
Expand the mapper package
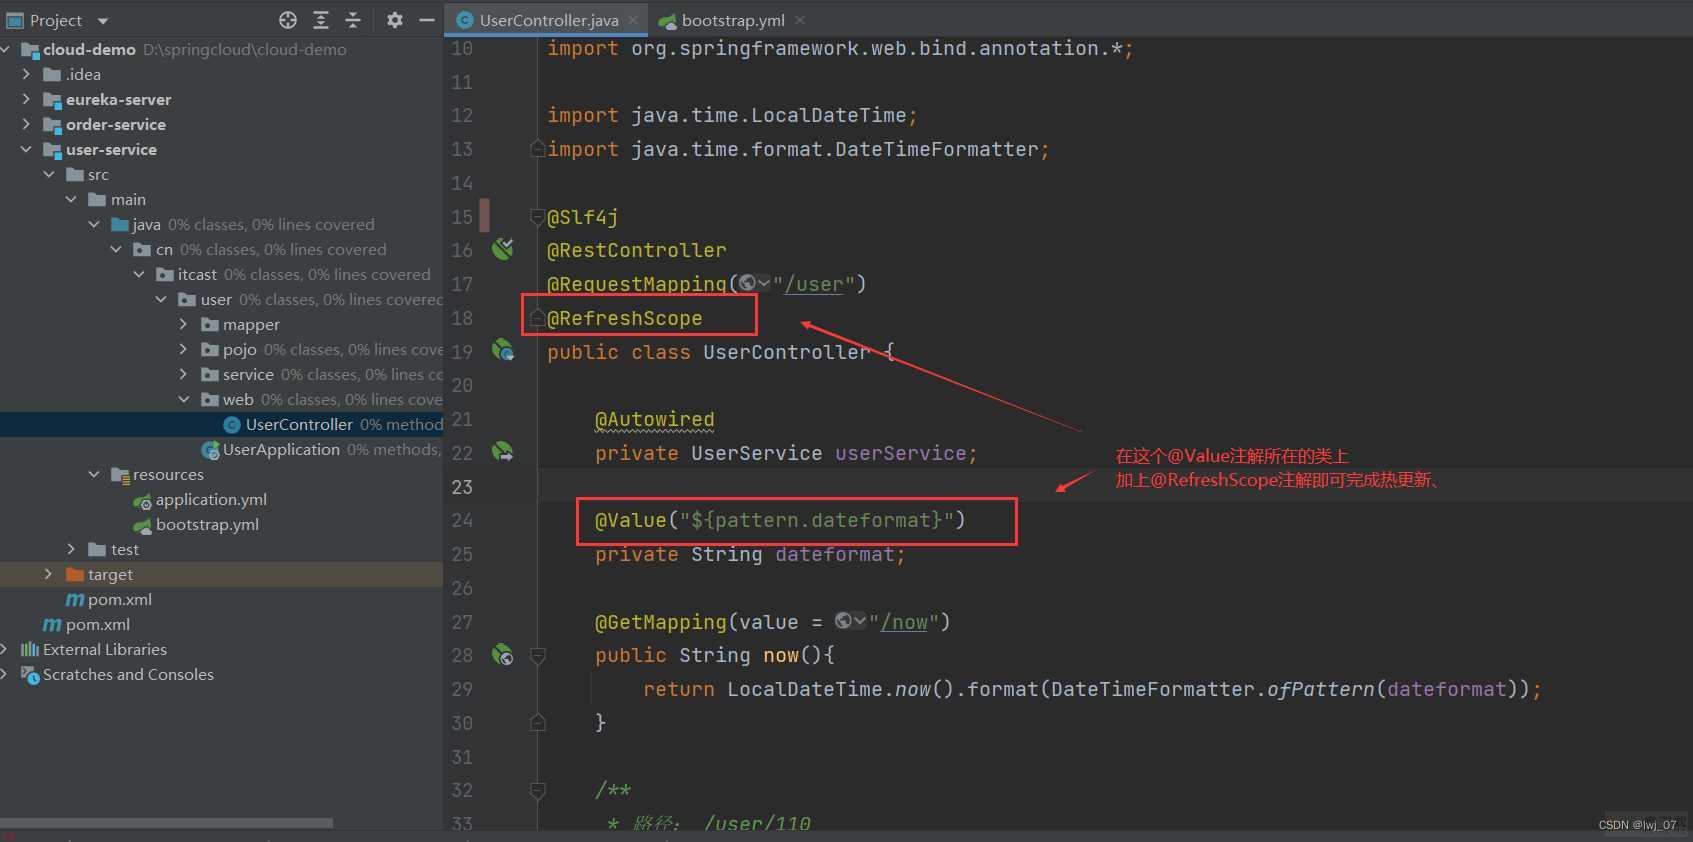coord(183,324)
